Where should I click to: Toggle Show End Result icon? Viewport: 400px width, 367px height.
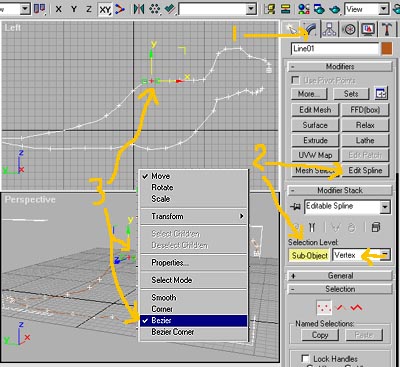click(x=312, y=227)
